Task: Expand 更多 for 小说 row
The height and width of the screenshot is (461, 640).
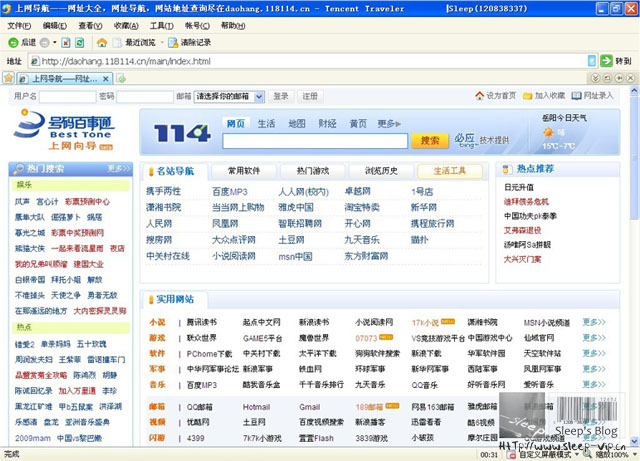Action: pos(594,322)
